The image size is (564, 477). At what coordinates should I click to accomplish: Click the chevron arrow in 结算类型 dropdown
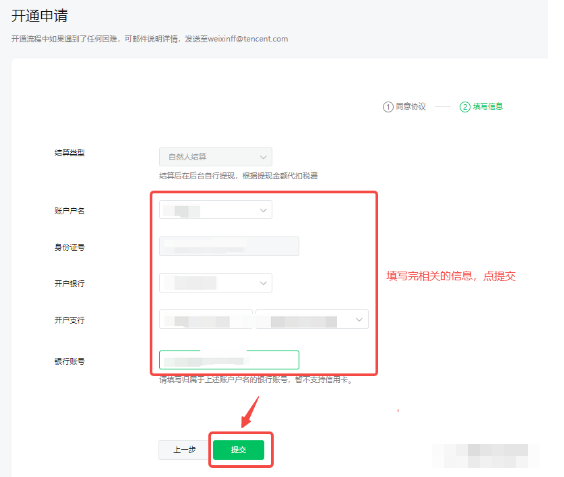263,157
